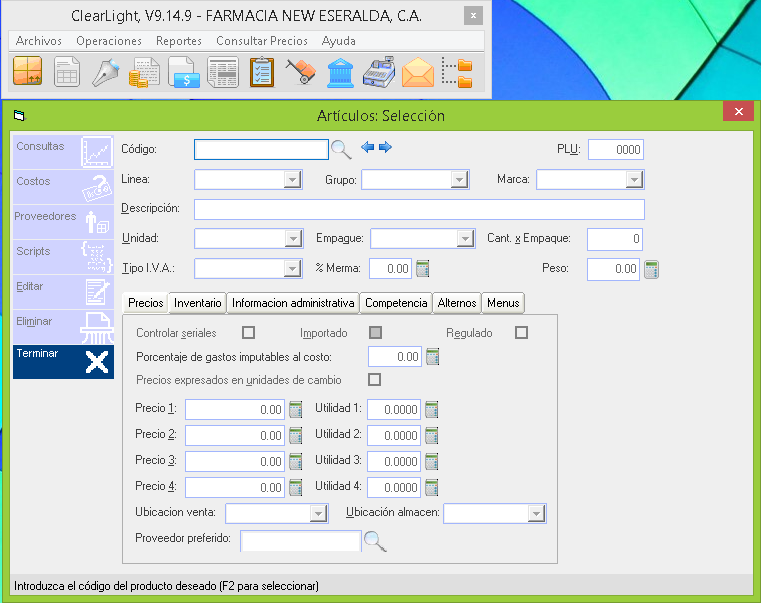Open calculator next to Utilidad 1
761x603 pixels.
coord(431,409)
